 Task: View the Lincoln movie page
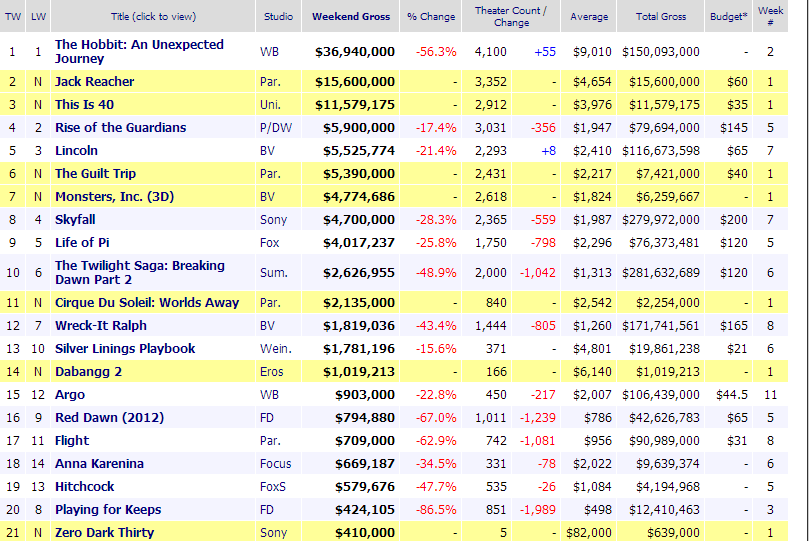point(76,151)
